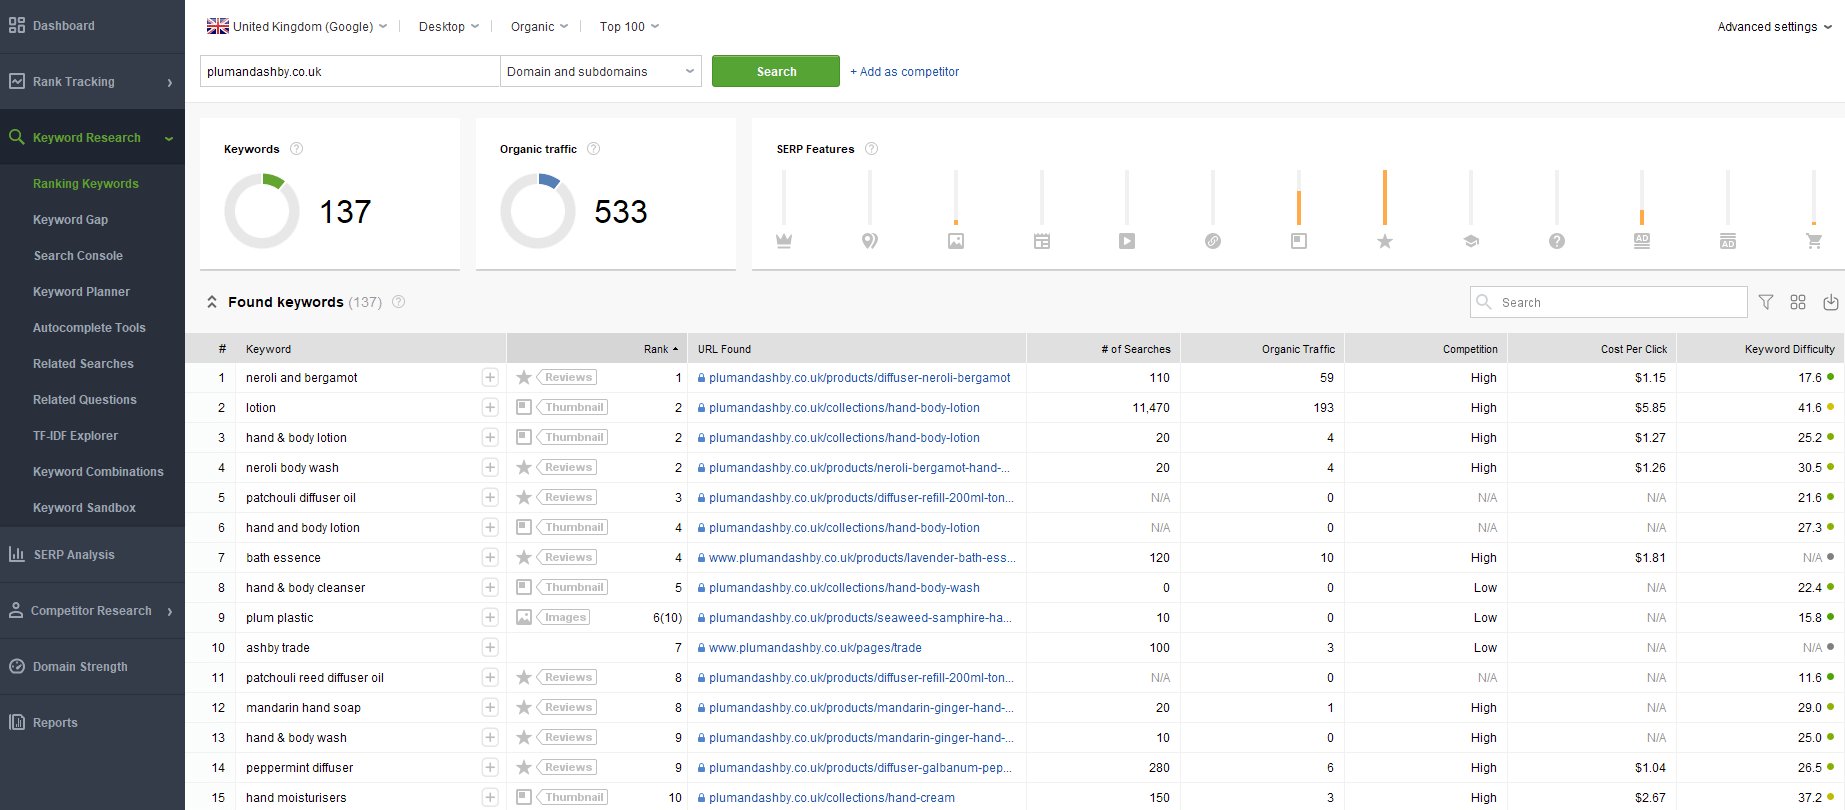
Task: Click the green Search button
Action: click(776, 71)
